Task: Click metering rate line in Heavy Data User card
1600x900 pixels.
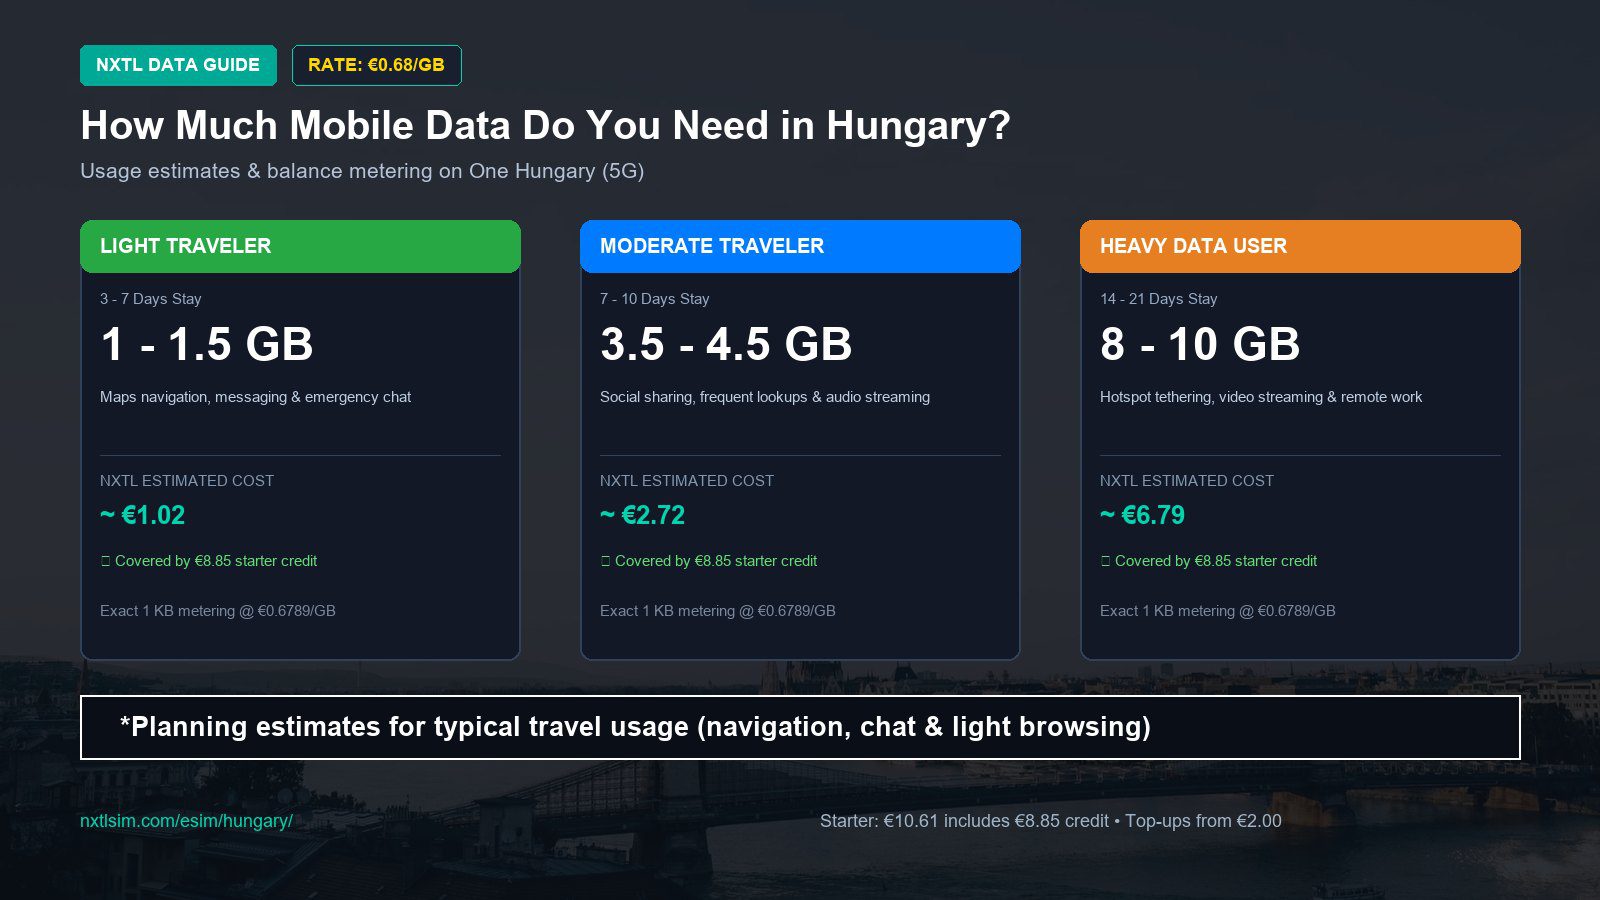Action: (x=1218, y=611)
